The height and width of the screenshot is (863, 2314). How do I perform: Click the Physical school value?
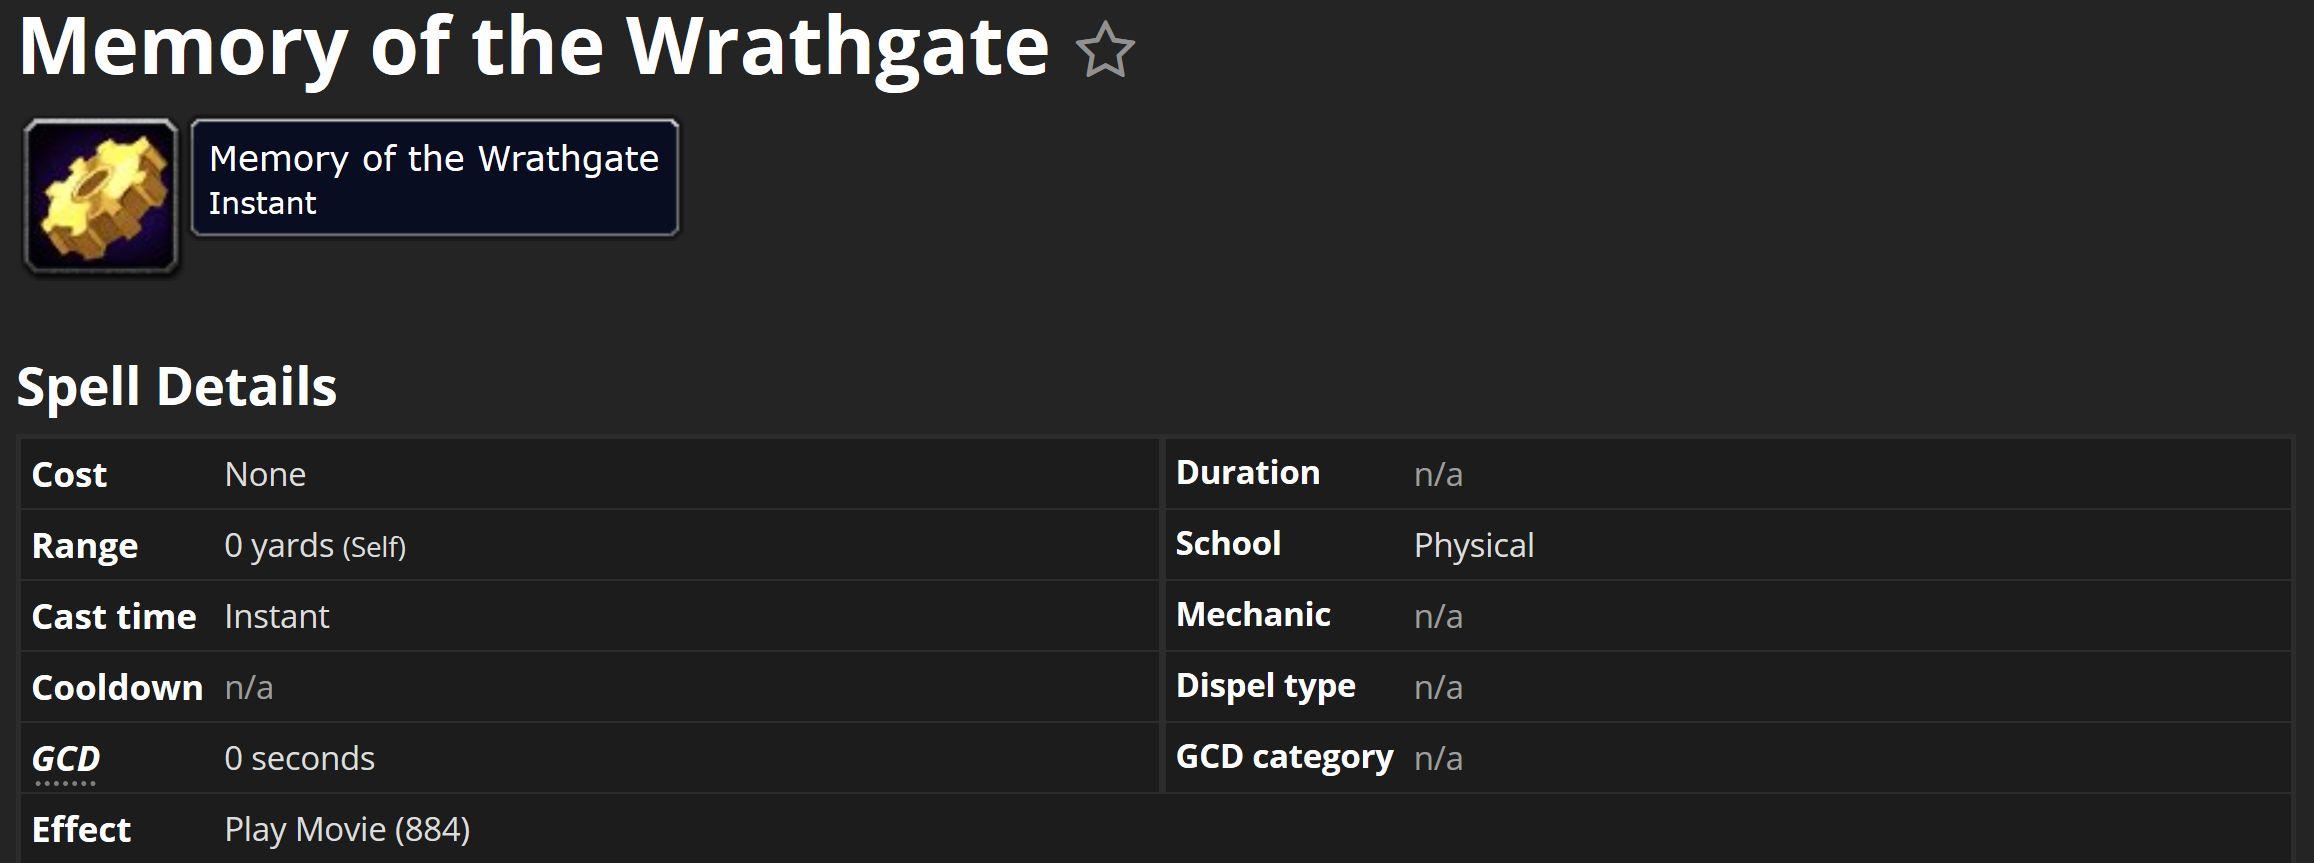(x=1474, y=545)
